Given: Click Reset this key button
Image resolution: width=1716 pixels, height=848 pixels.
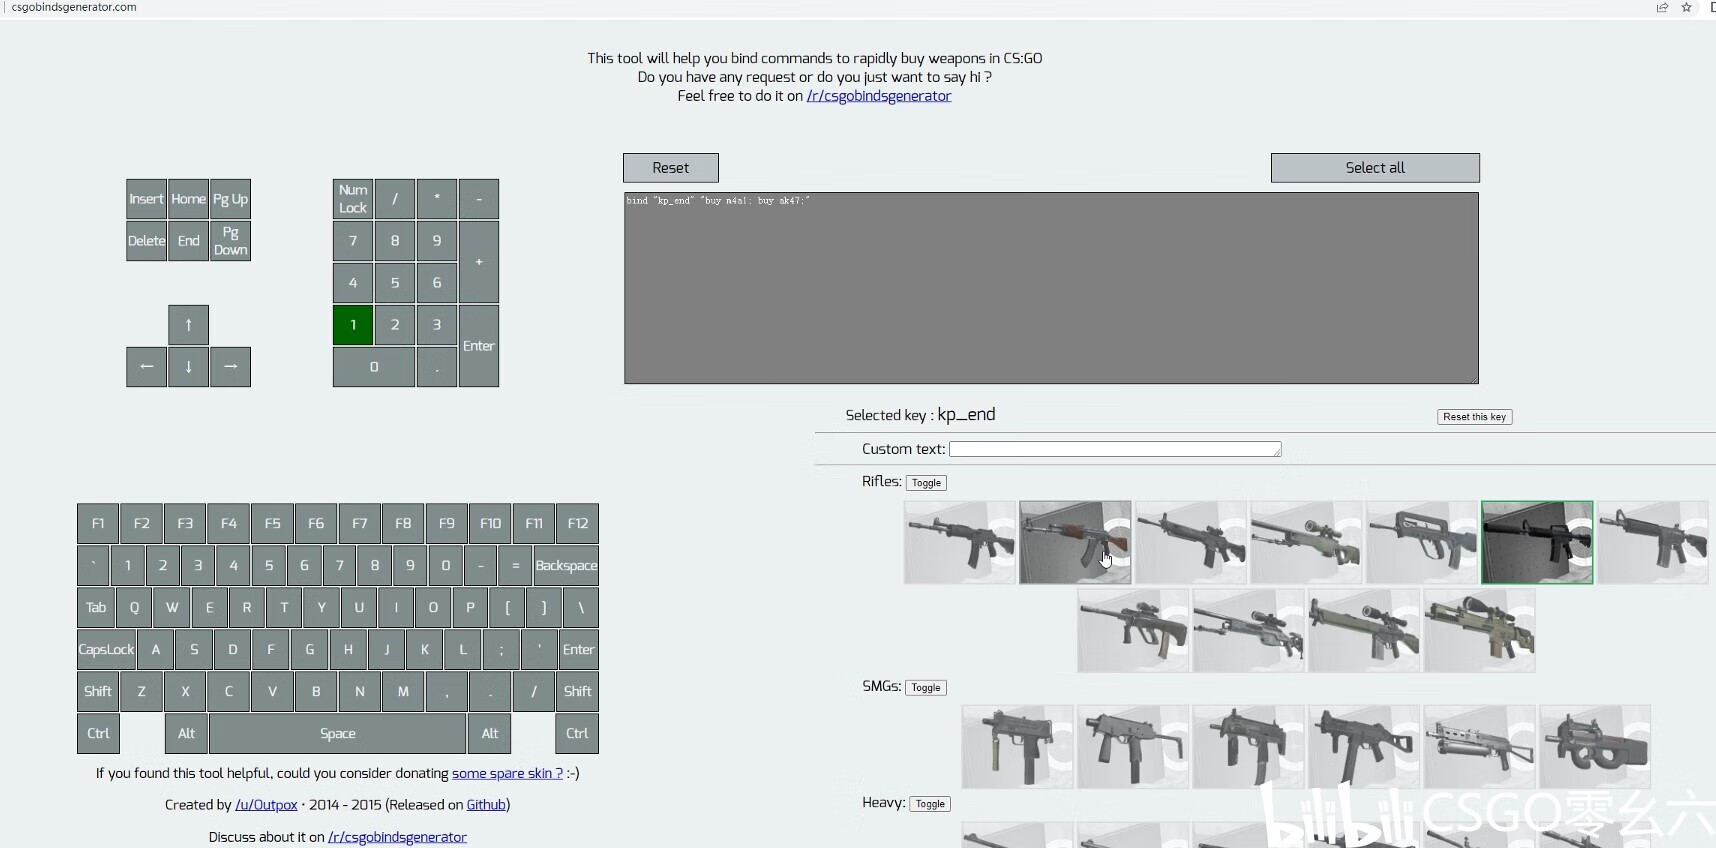Looking at the screenshot, I should 1474,417.
